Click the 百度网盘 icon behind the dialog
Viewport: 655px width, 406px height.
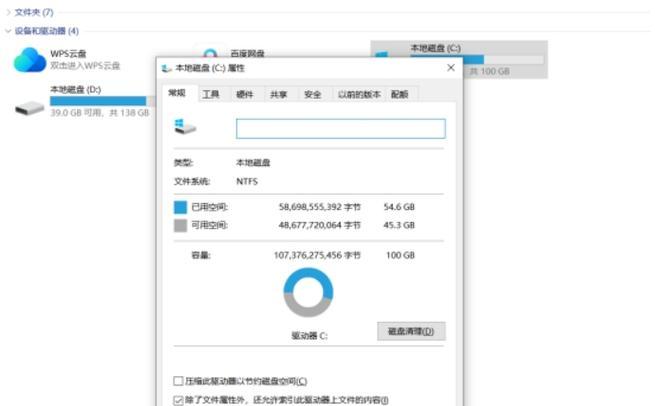[210, 53]
